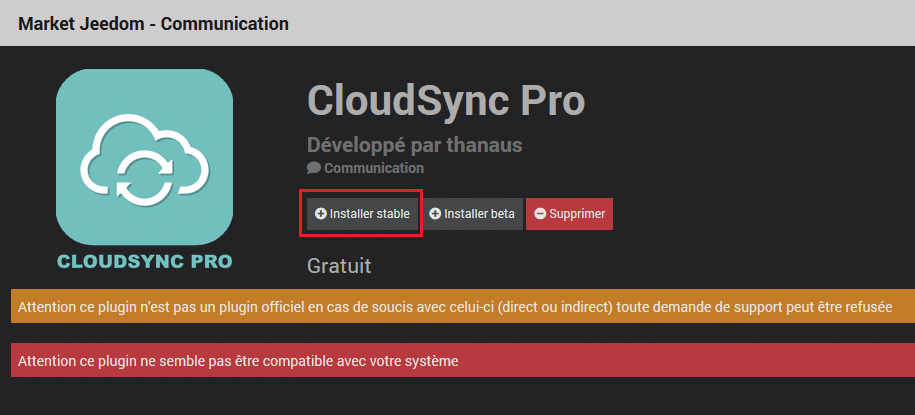Click the red Supprimer button
915x415 pixels.
570,214
